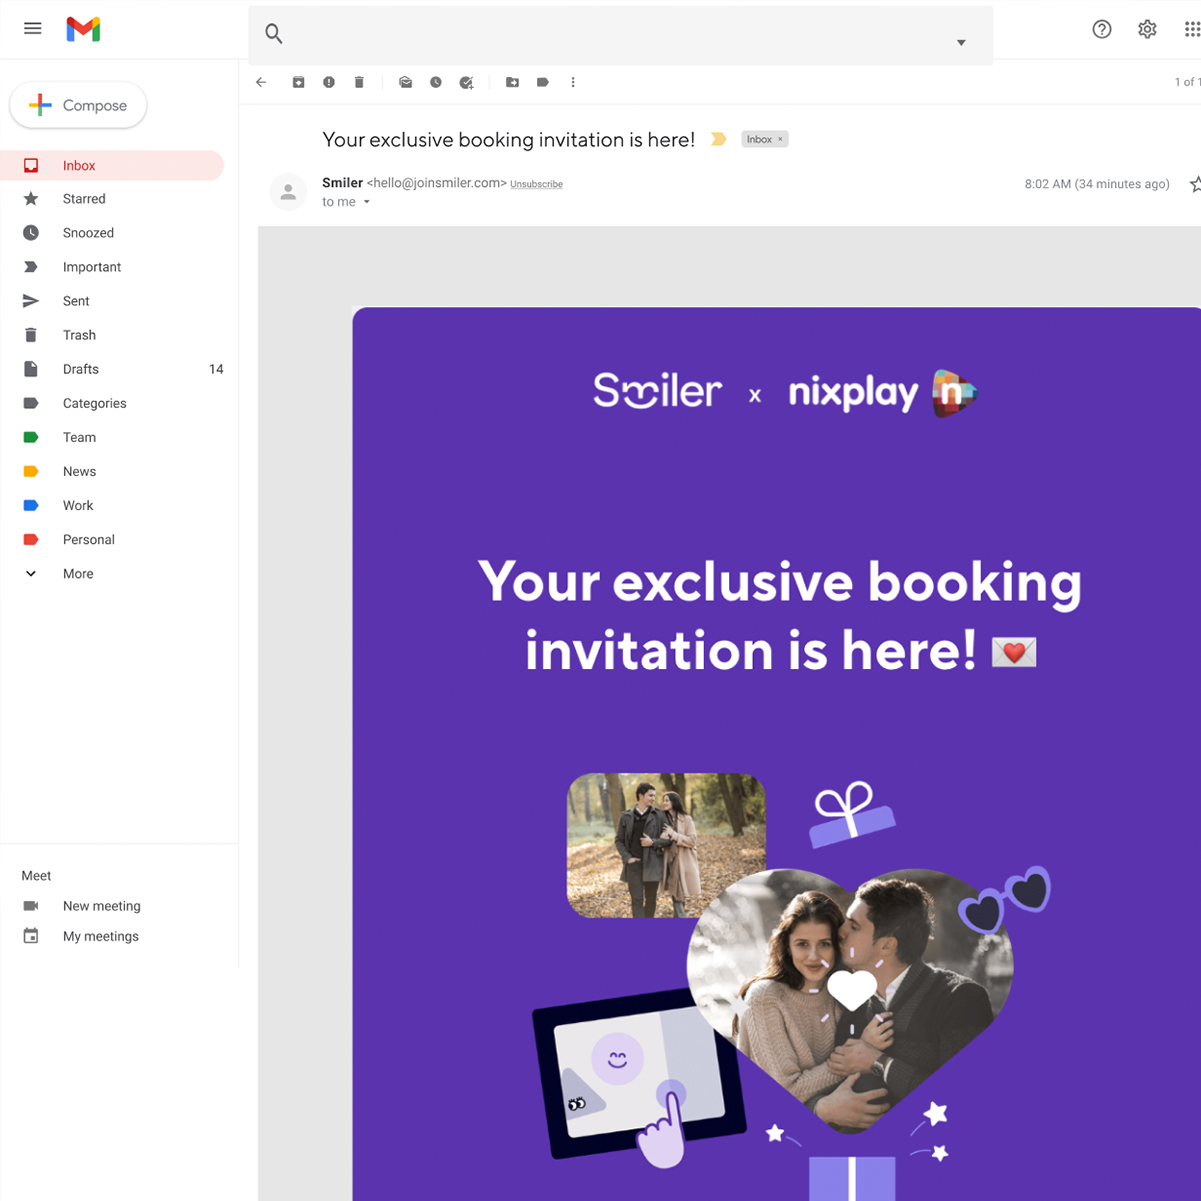Image resolution: width=1201 pixels, height=1201 pixels.
Task: Click the Smiler logo in email
Action: [657, 391]
